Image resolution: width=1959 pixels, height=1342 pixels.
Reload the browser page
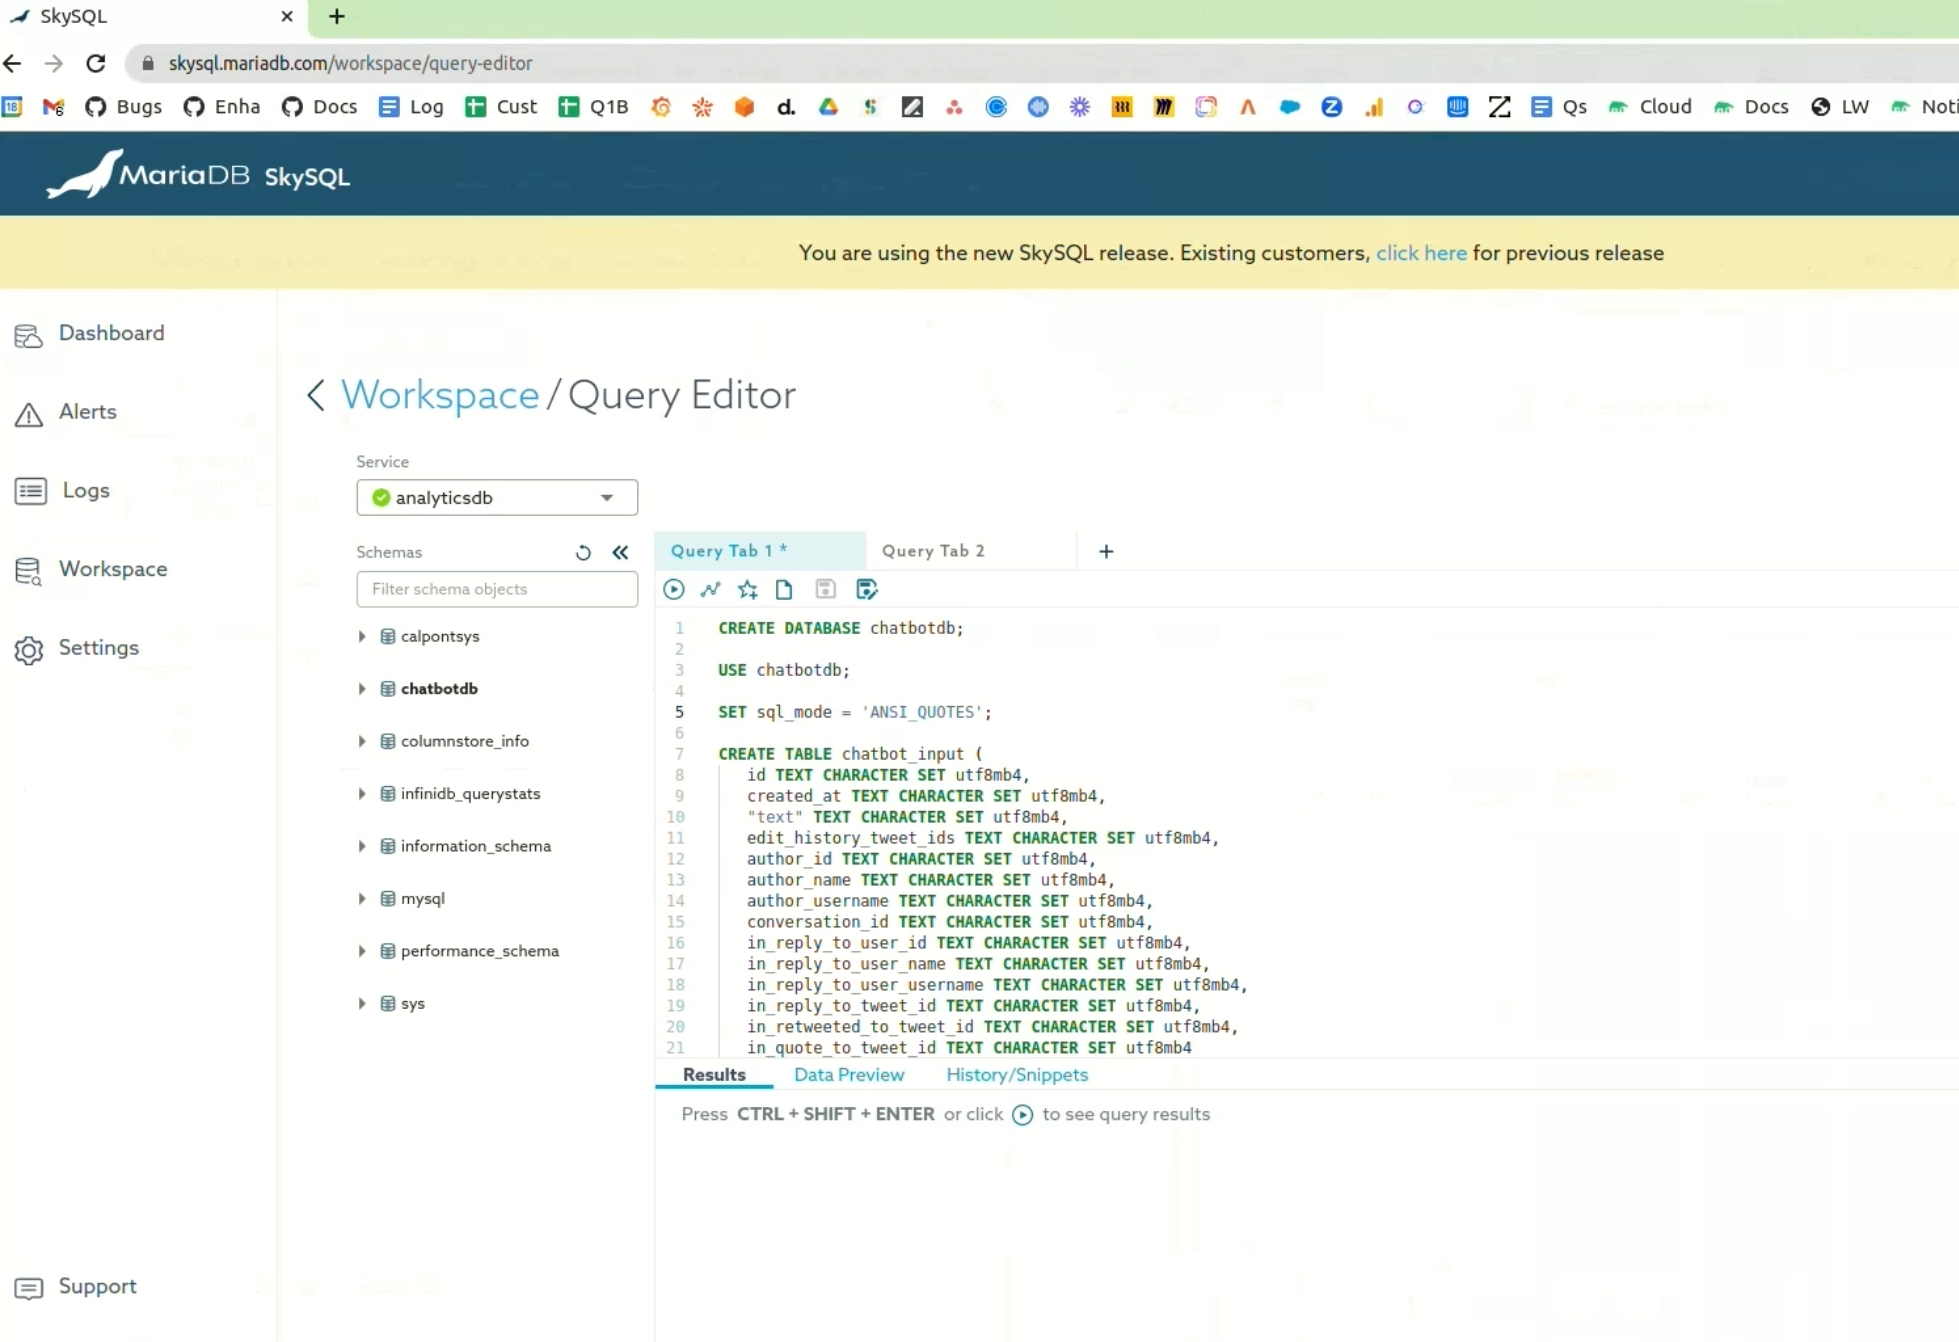tap(96, 63)
